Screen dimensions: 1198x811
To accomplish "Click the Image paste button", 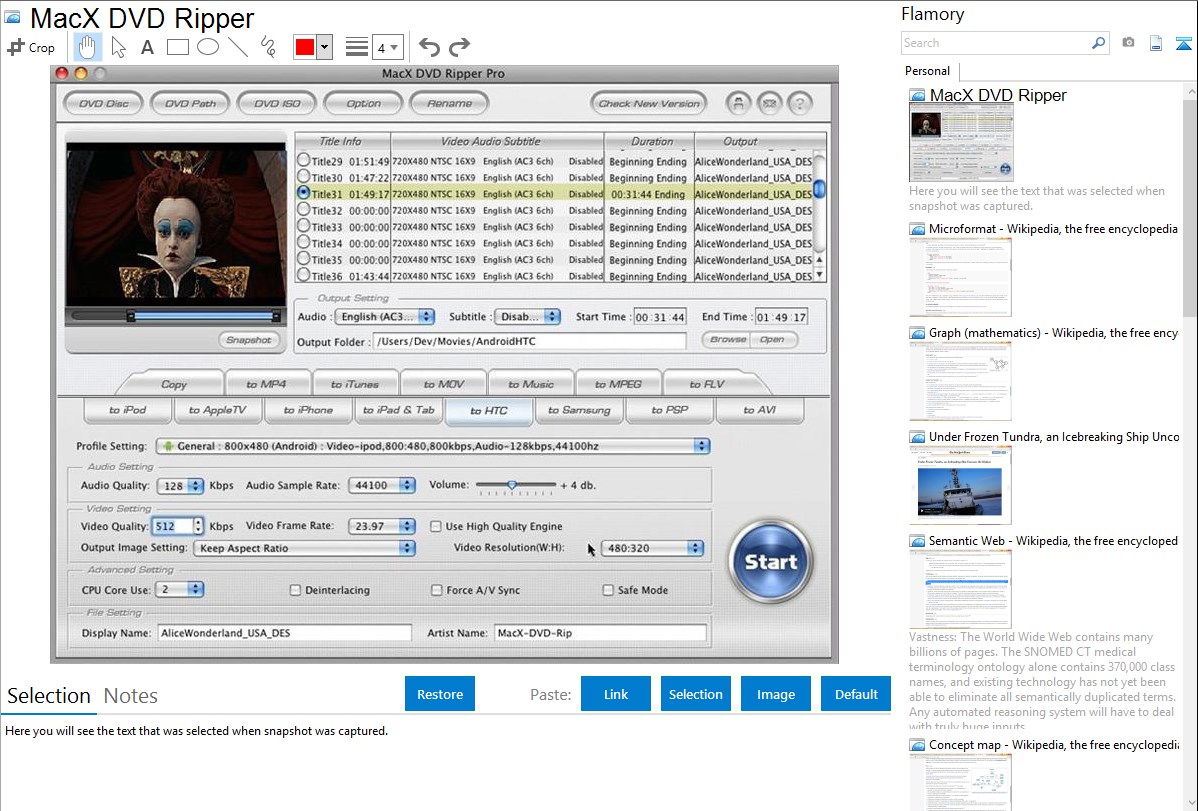I will pyautogui.click(x=776, y=694).
